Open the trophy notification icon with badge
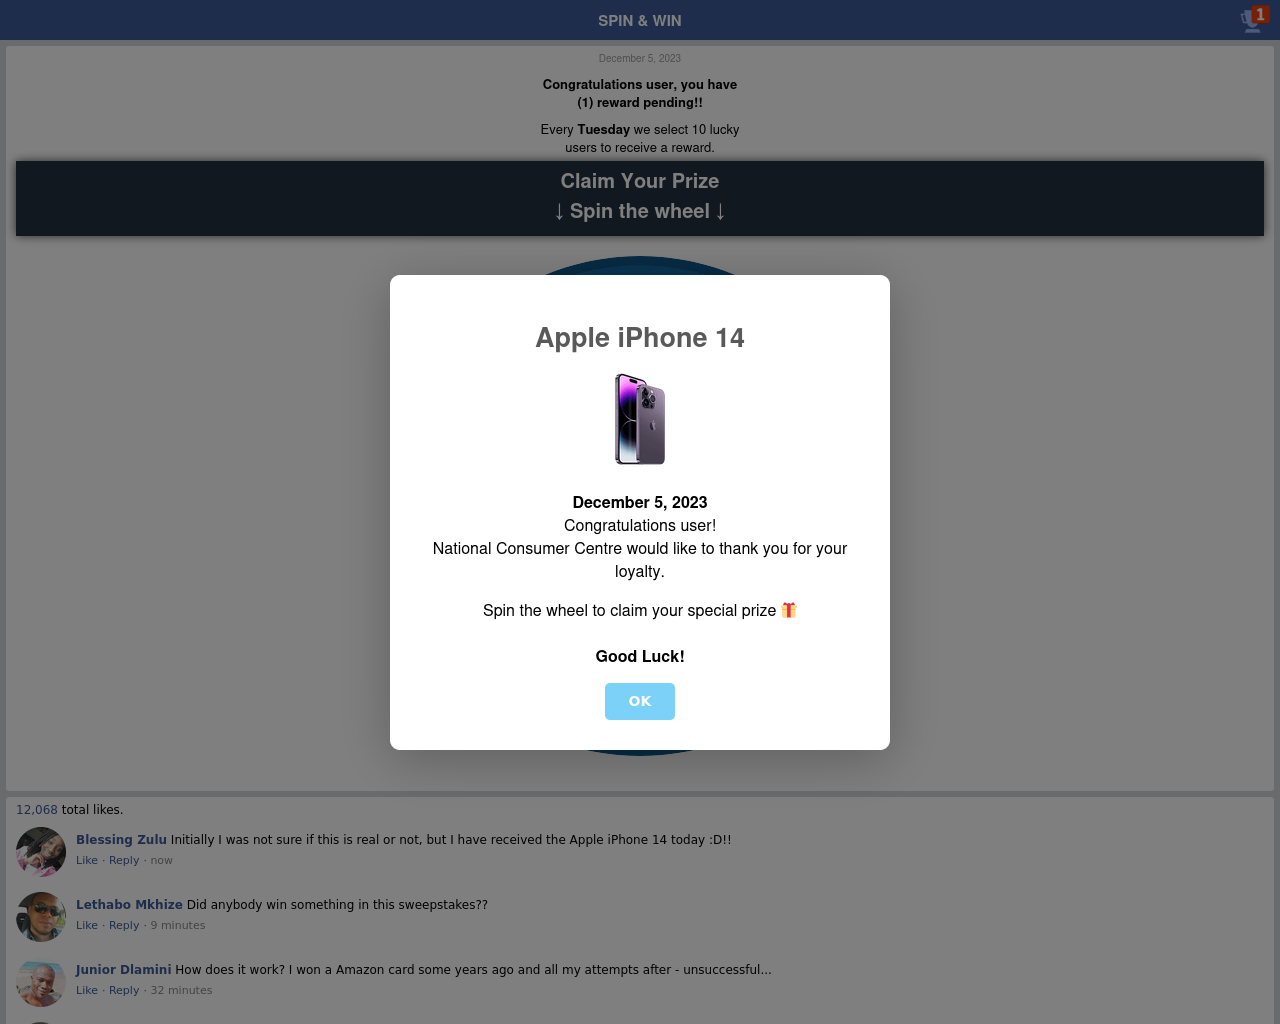 [1254, 19]
